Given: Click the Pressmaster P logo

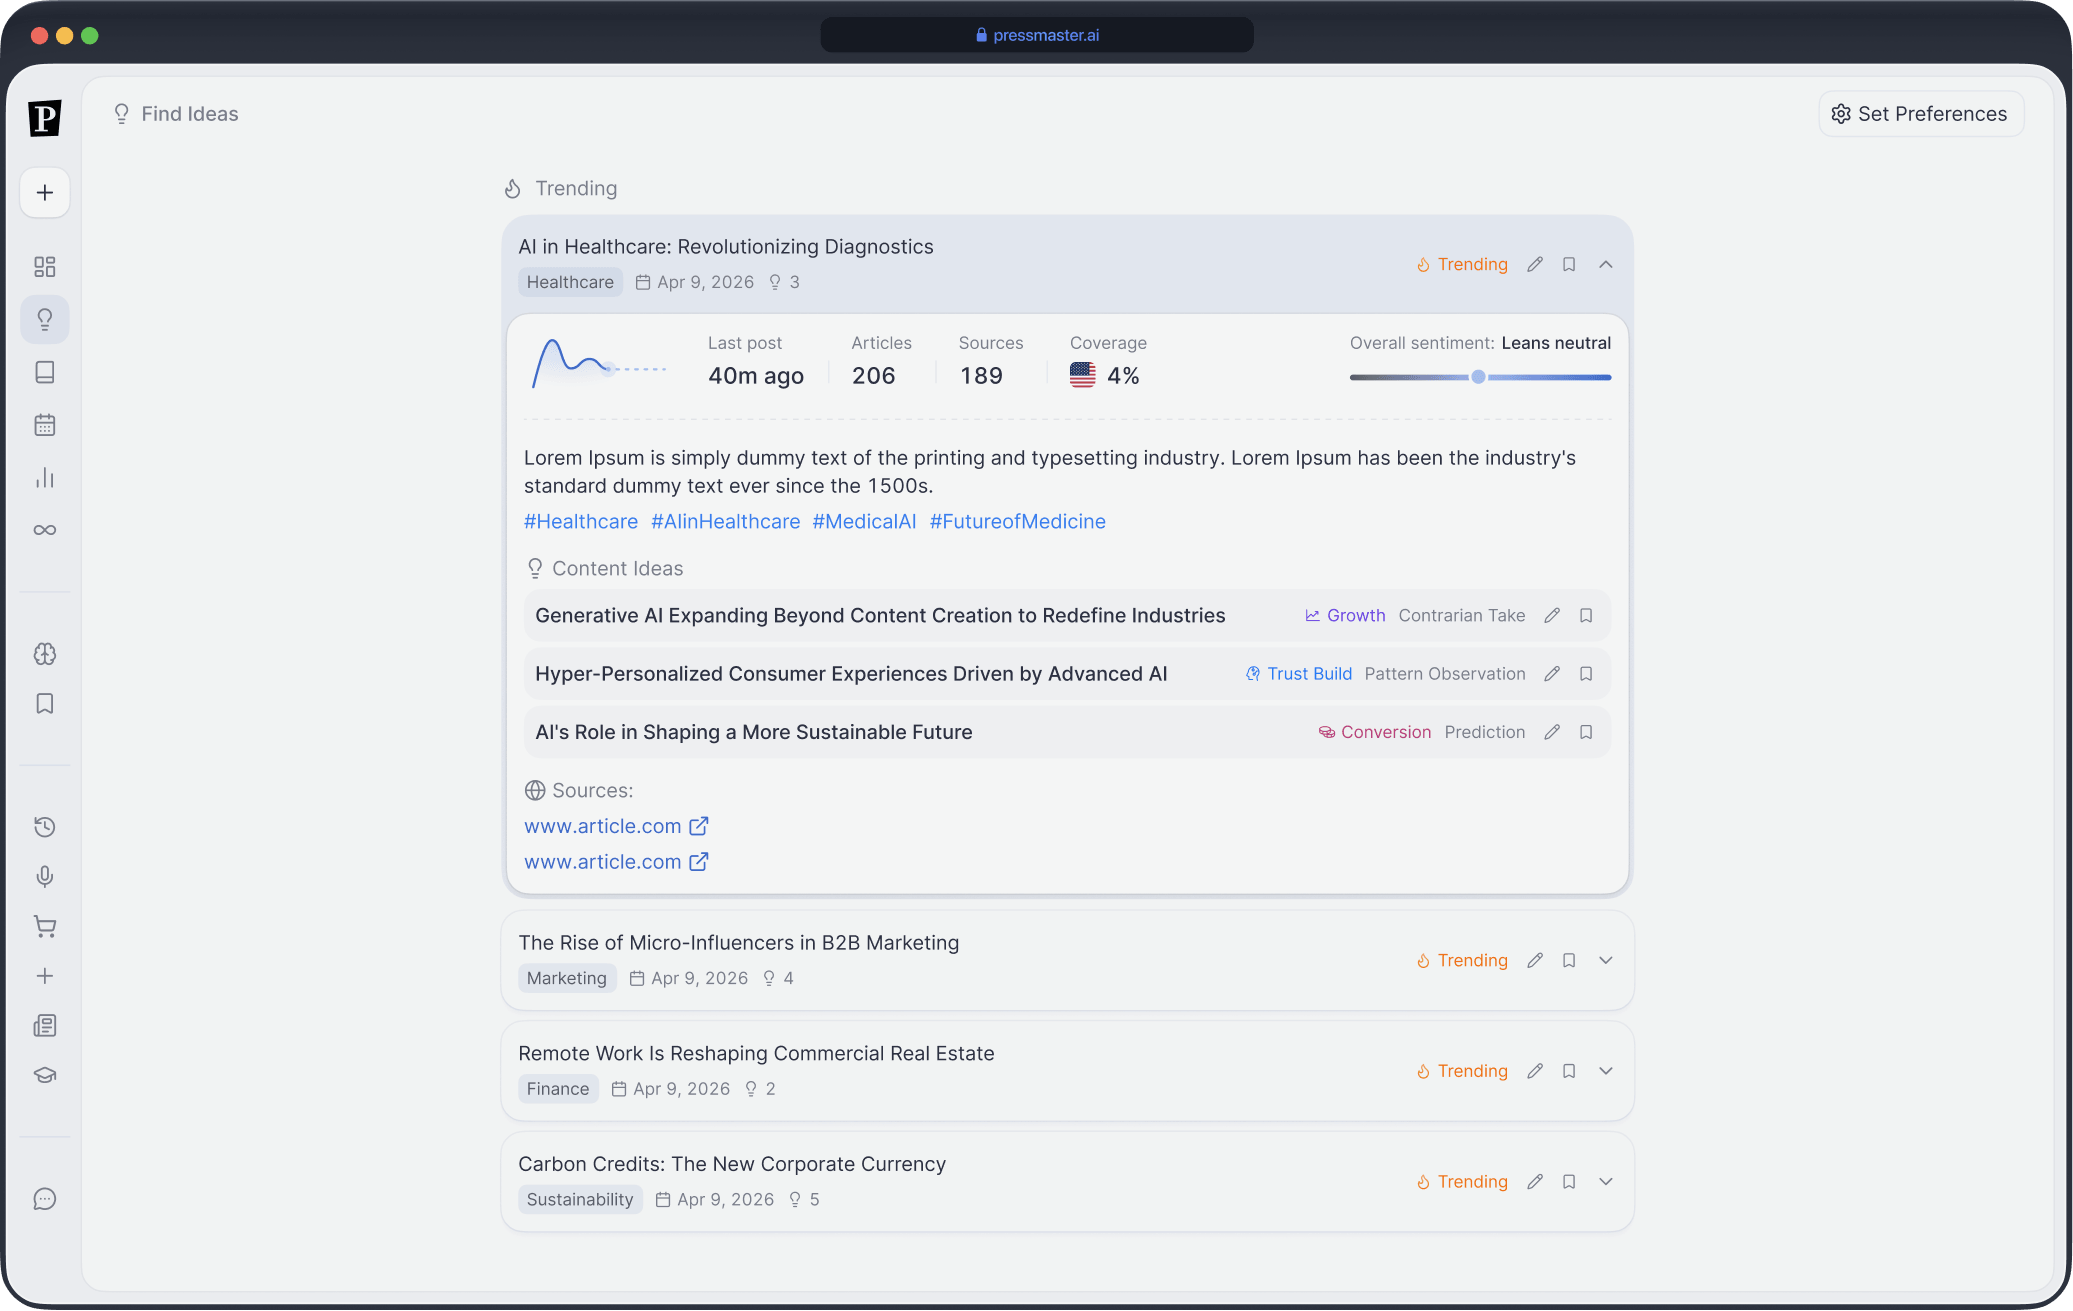Looking at the screenshot, I should [x=45, y=118].
